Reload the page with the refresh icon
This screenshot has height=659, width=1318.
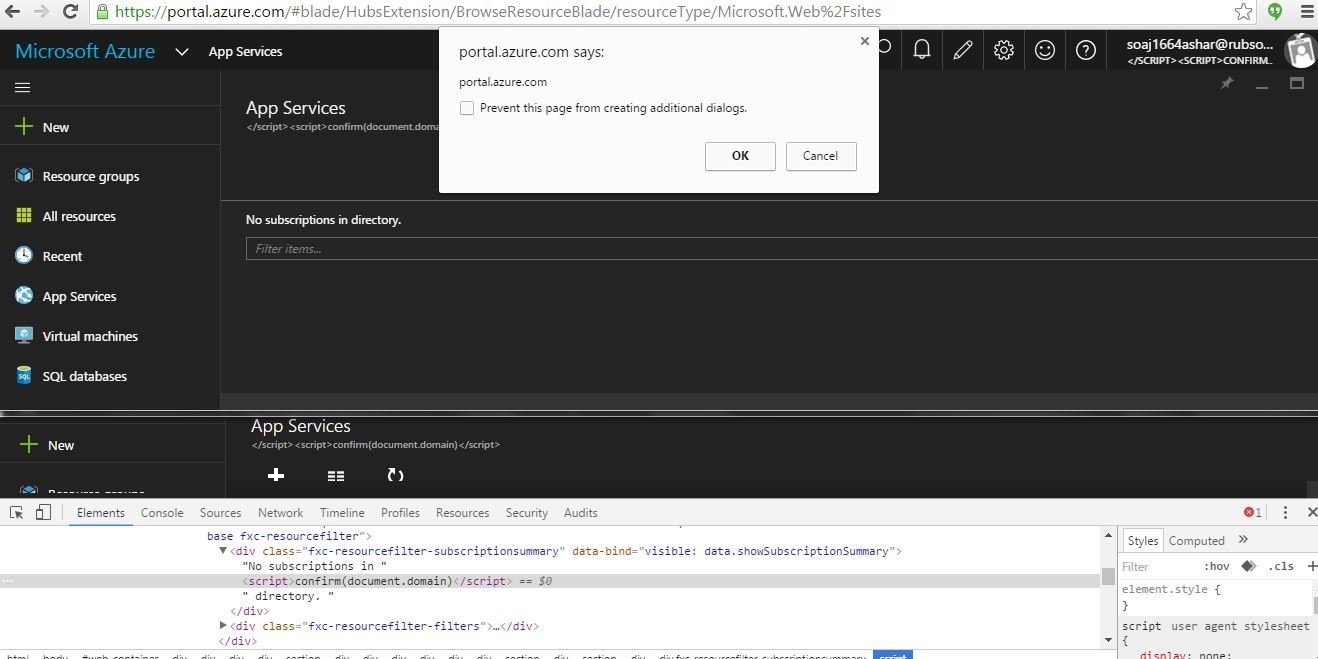70,12
